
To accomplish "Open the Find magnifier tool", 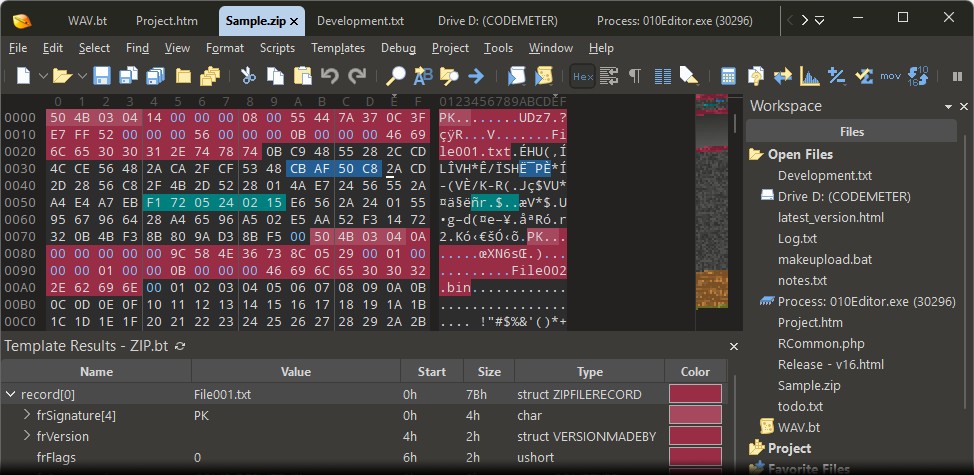I will point(396,76).
